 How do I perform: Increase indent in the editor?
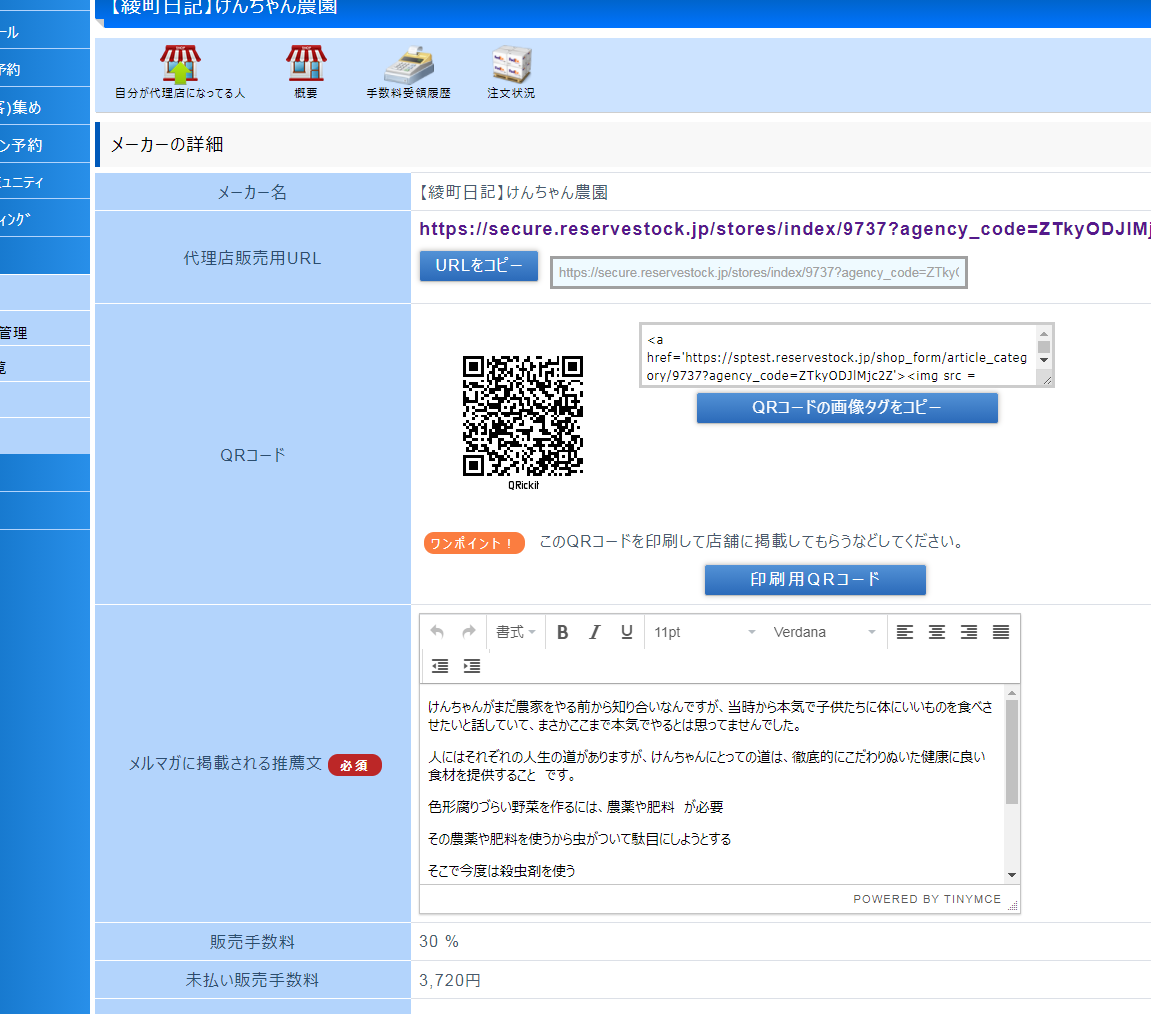(472, 665)
